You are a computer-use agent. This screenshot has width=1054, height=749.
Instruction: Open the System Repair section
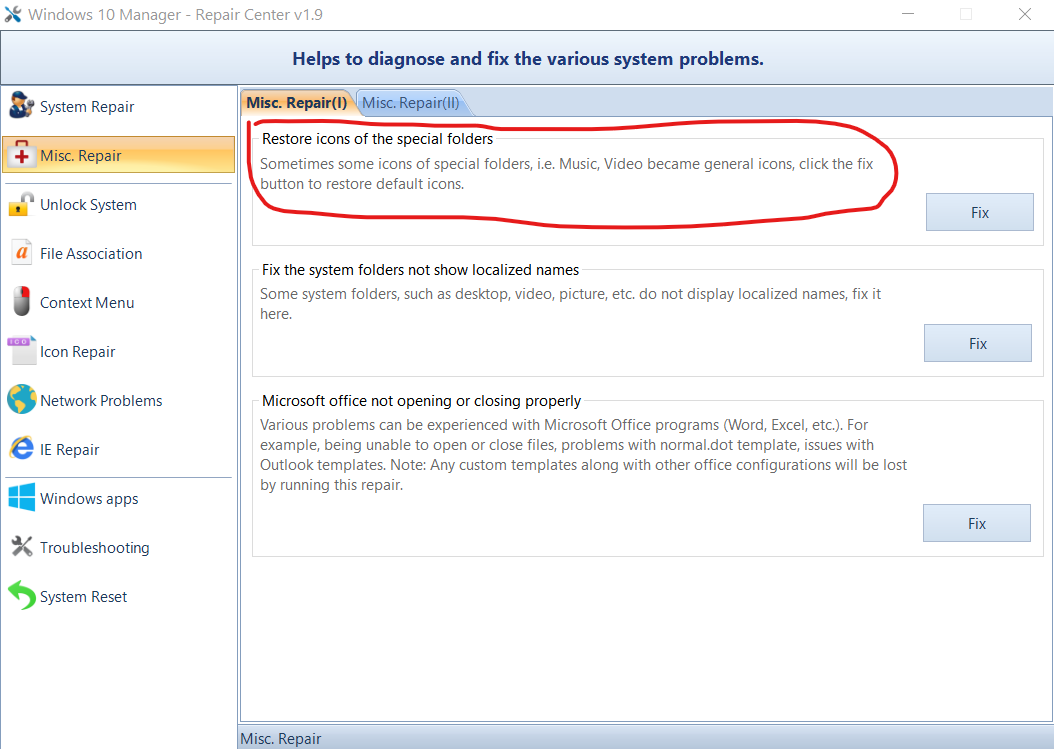point(118,106)
